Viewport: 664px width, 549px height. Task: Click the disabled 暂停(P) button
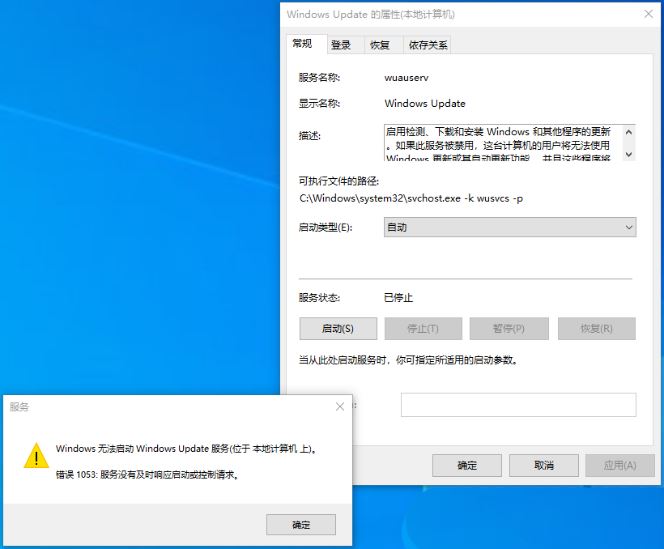pos(509,329)
